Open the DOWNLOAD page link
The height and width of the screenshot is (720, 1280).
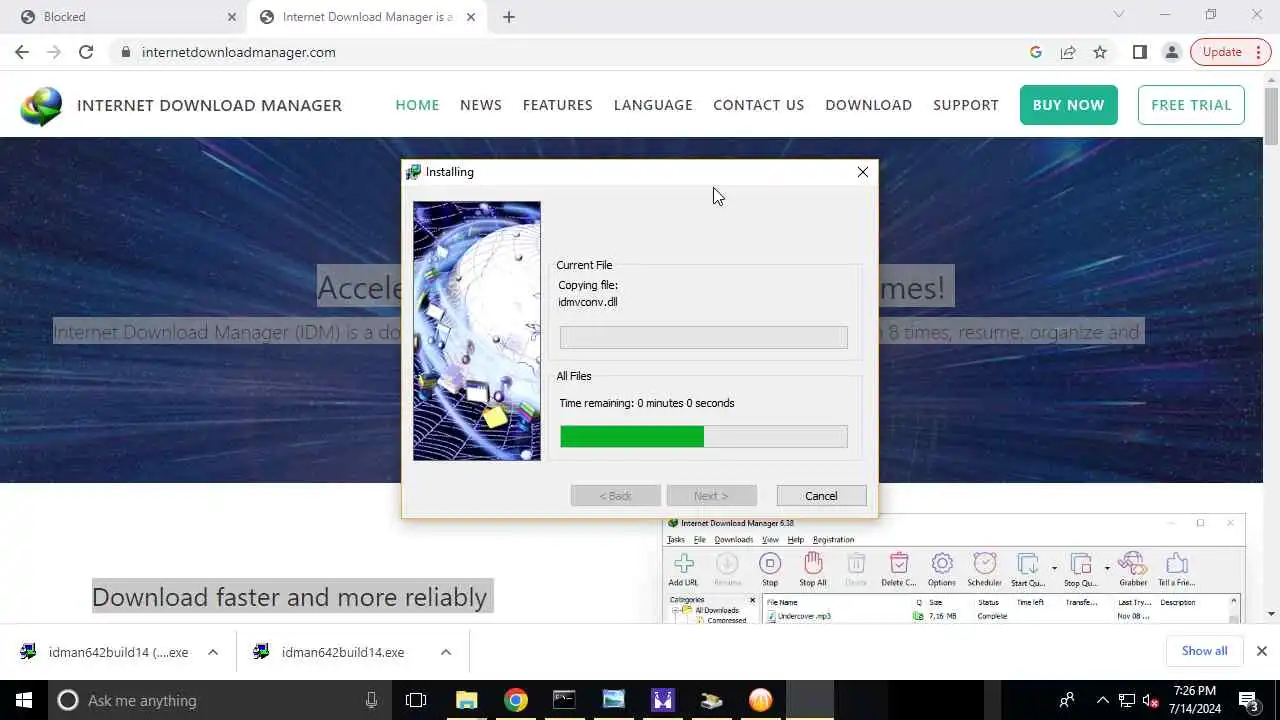click(x=868, y=105)
